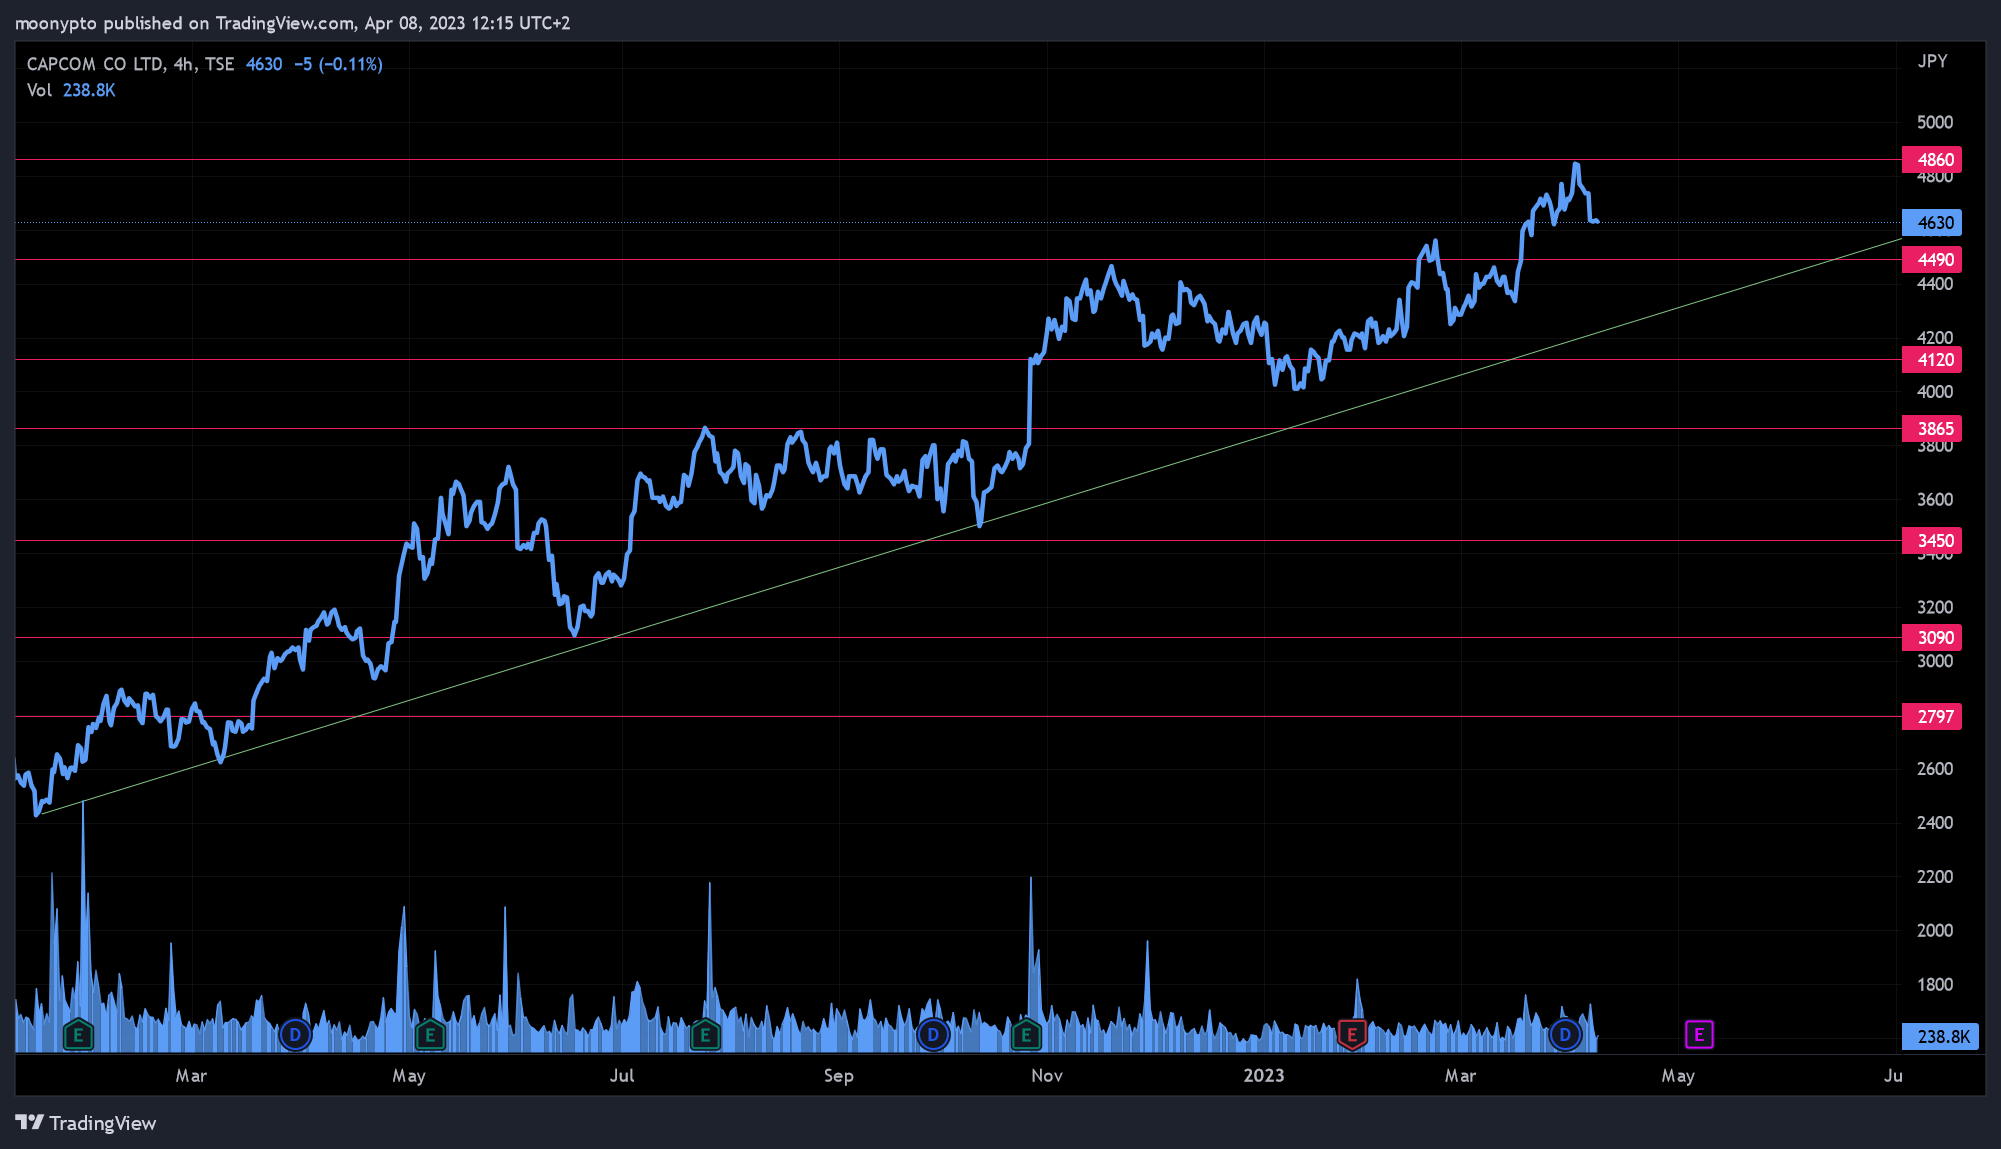Select the 3865 price level label
The image size is (2001, 1149).
[x=1931, y=429]
